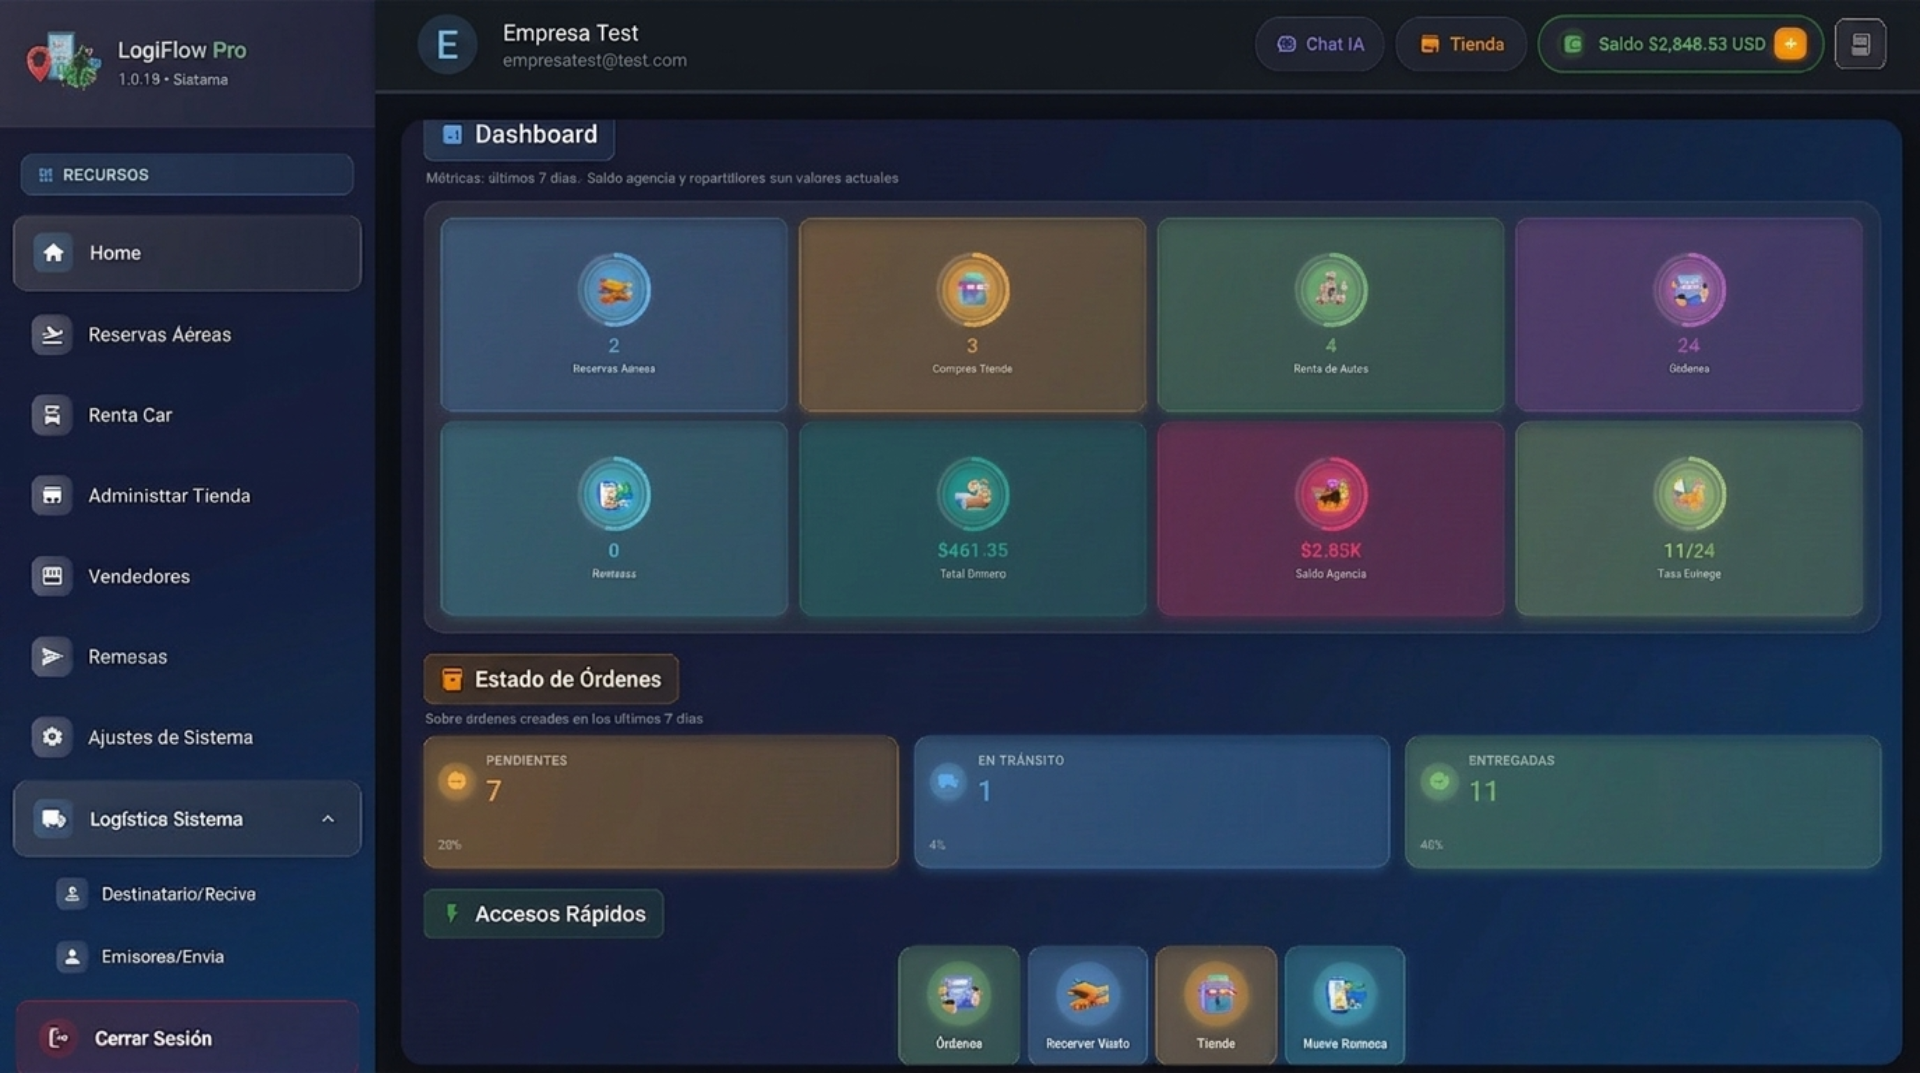Open the Órdenes quick access shortcut
Image resolution: width=1920 pixels, height=1080 pixels.
958,1004
